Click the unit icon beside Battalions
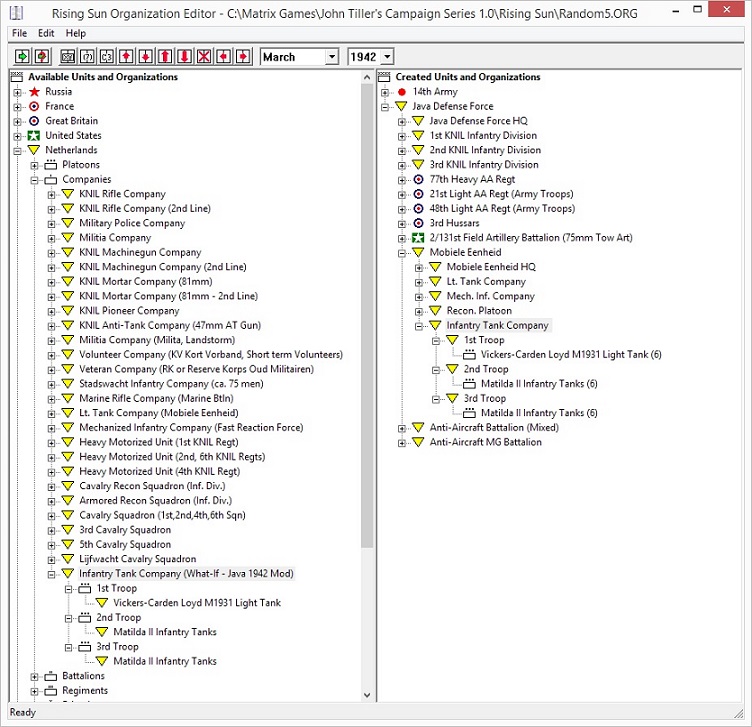 [51, 676]
